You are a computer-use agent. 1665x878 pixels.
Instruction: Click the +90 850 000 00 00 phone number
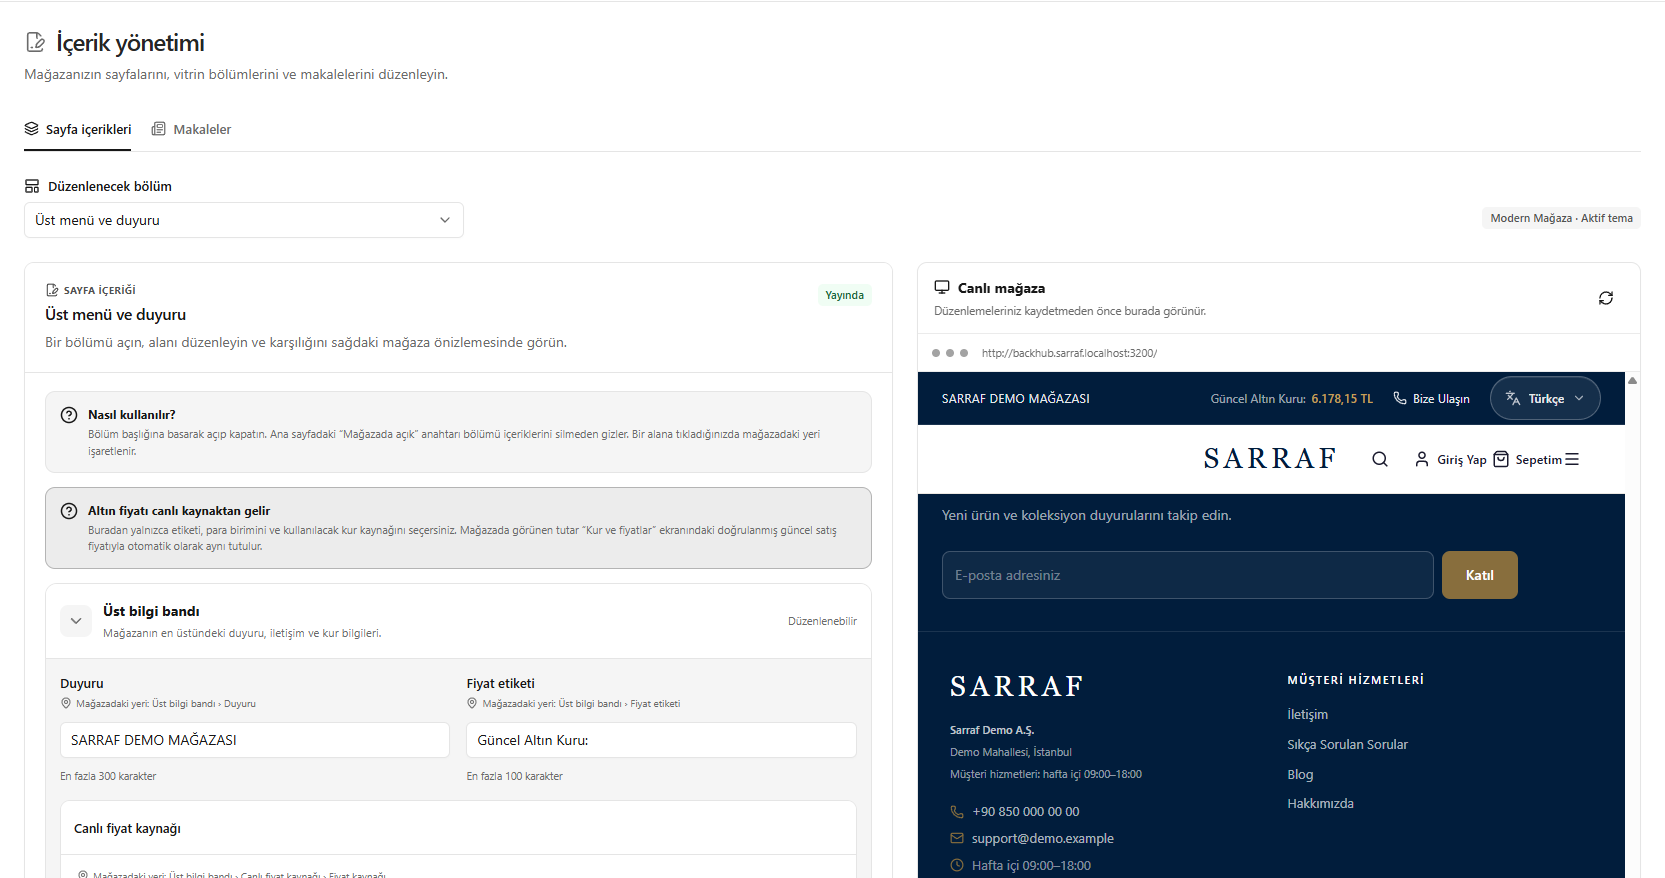coord(1025,811)
